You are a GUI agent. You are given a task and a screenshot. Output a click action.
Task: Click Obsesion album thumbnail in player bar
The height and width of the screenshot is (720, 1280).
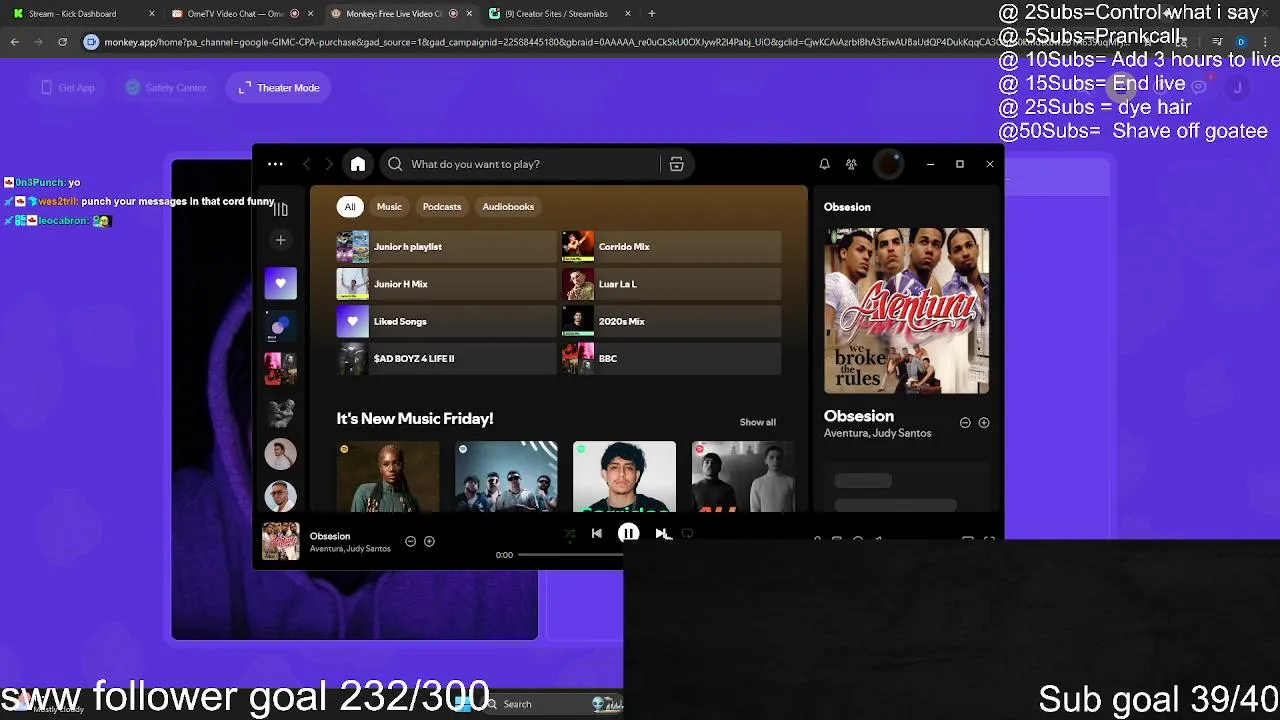280,541
